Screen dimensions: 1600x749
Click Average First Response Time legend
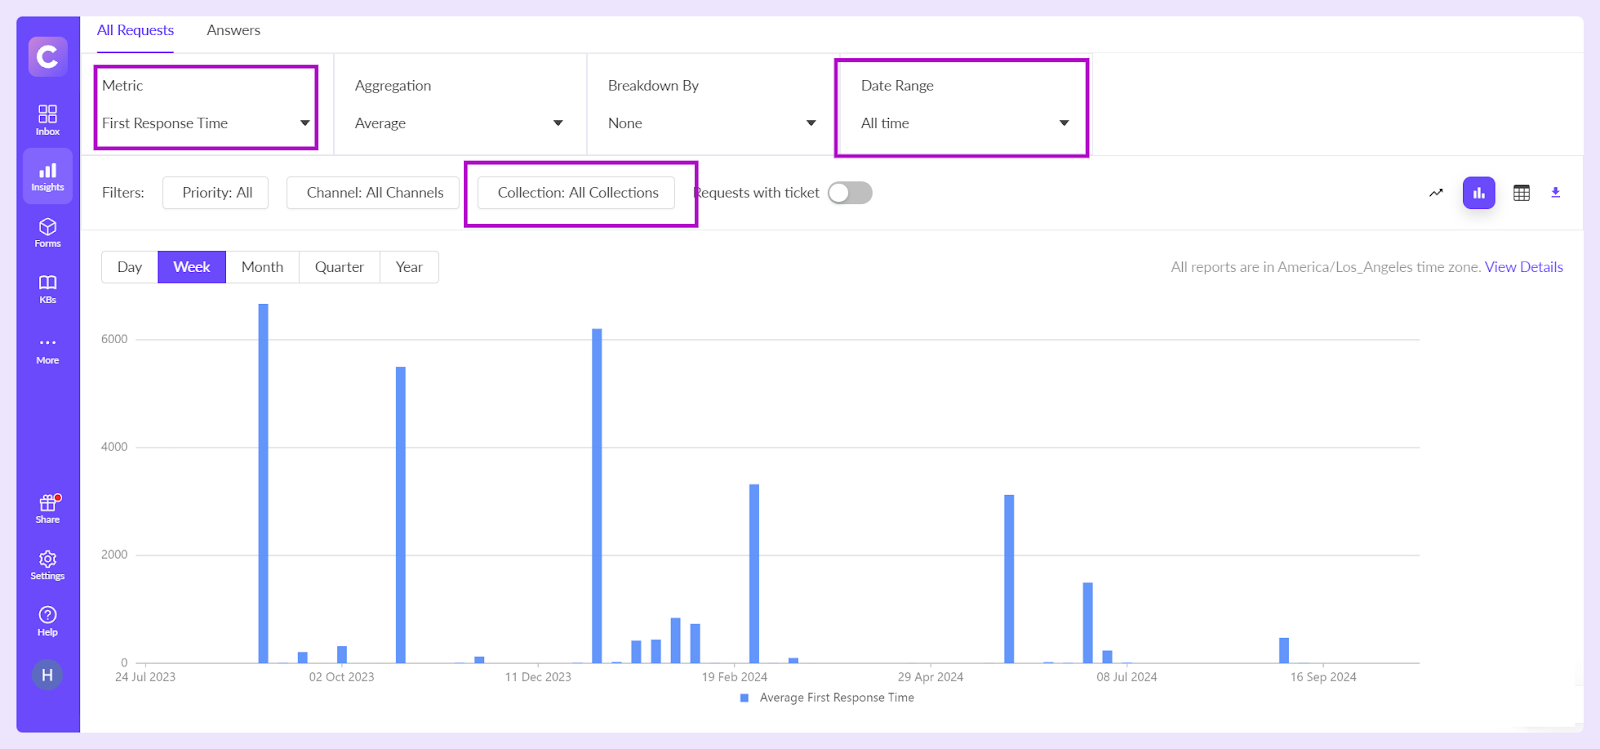[827, 698]
